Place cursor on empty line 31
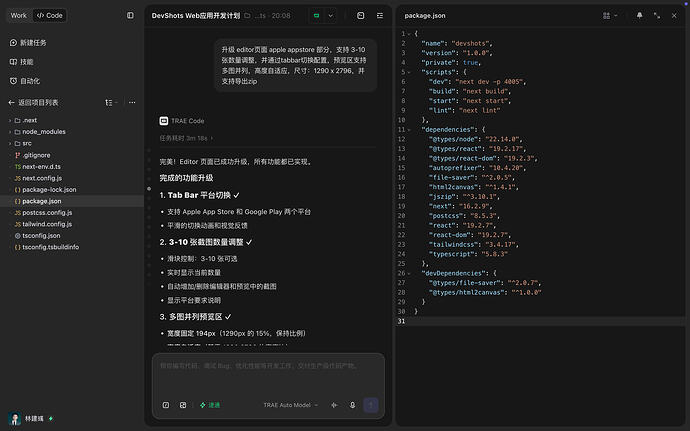Screen dimensions: 690x431 coord(540,321)
